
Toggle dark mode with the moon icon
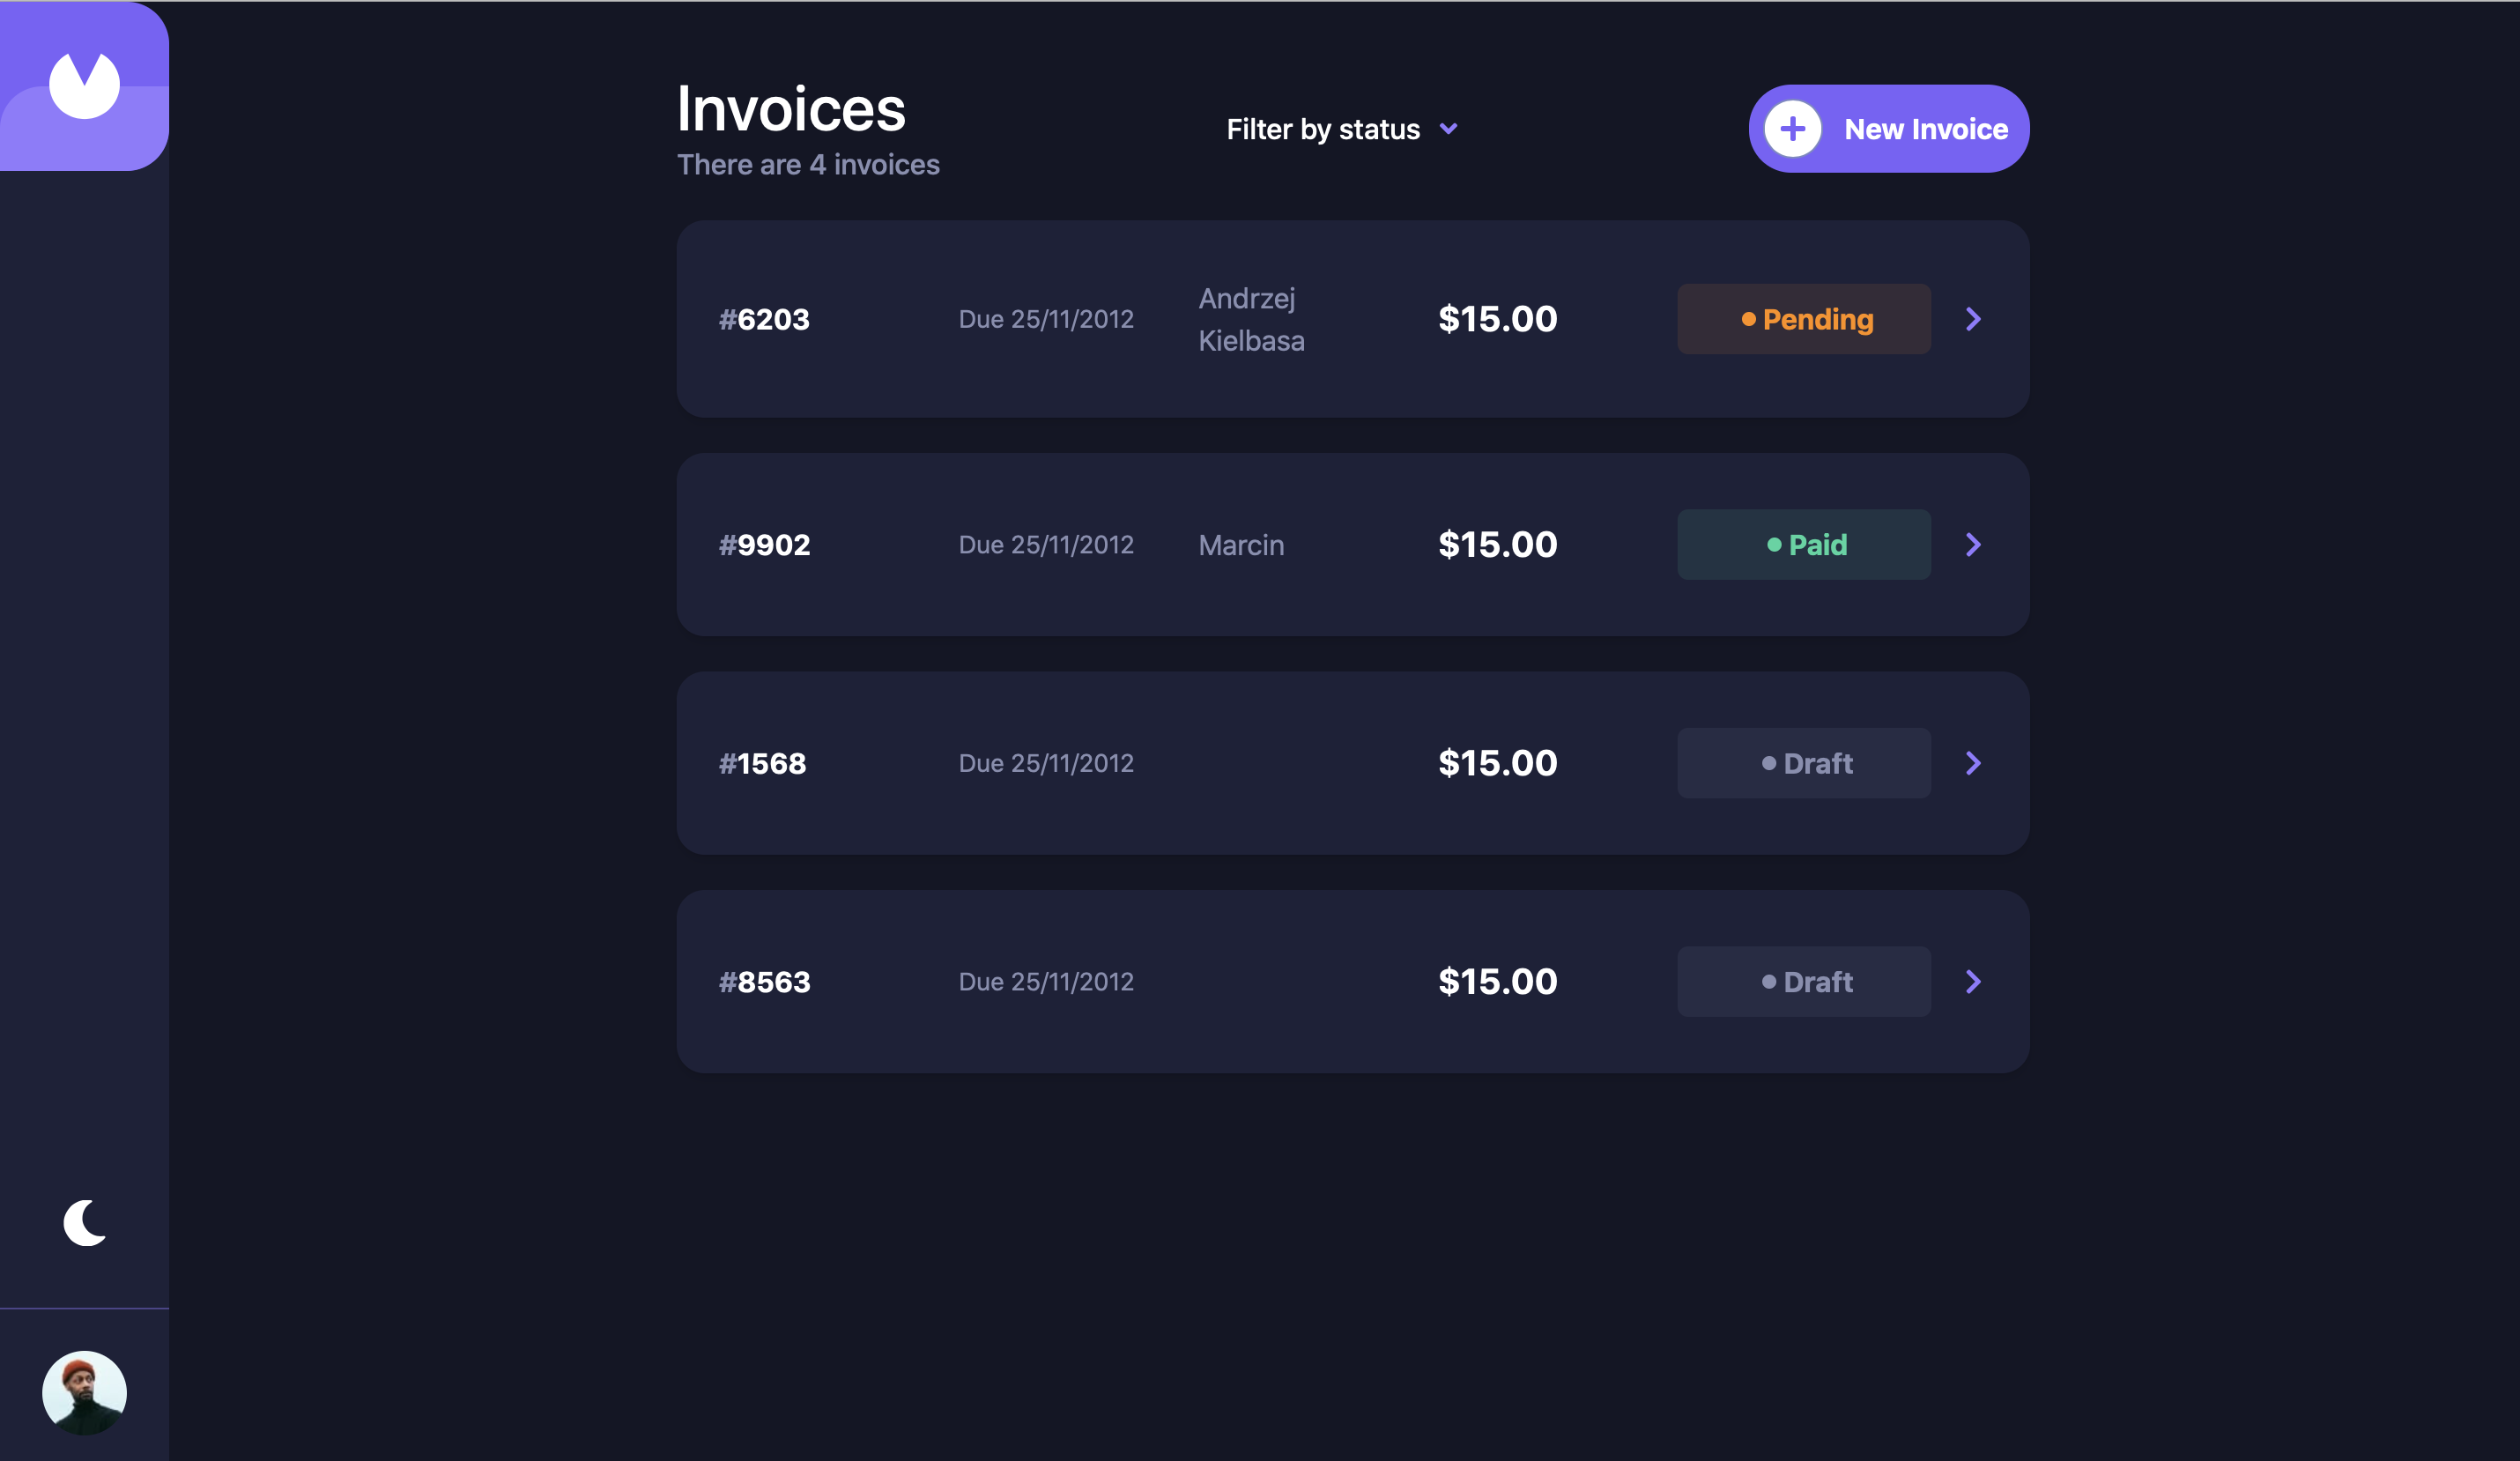84,1221
